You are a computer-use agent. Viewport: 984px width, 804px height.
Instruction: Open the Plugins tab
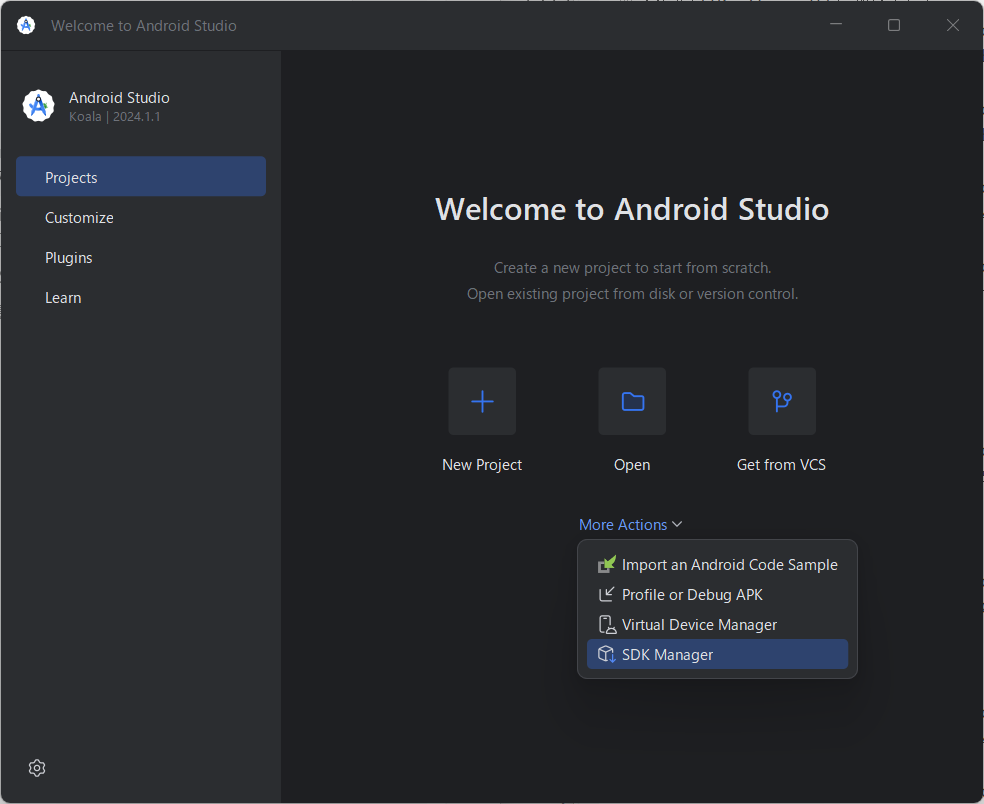(x=68, y=258)
